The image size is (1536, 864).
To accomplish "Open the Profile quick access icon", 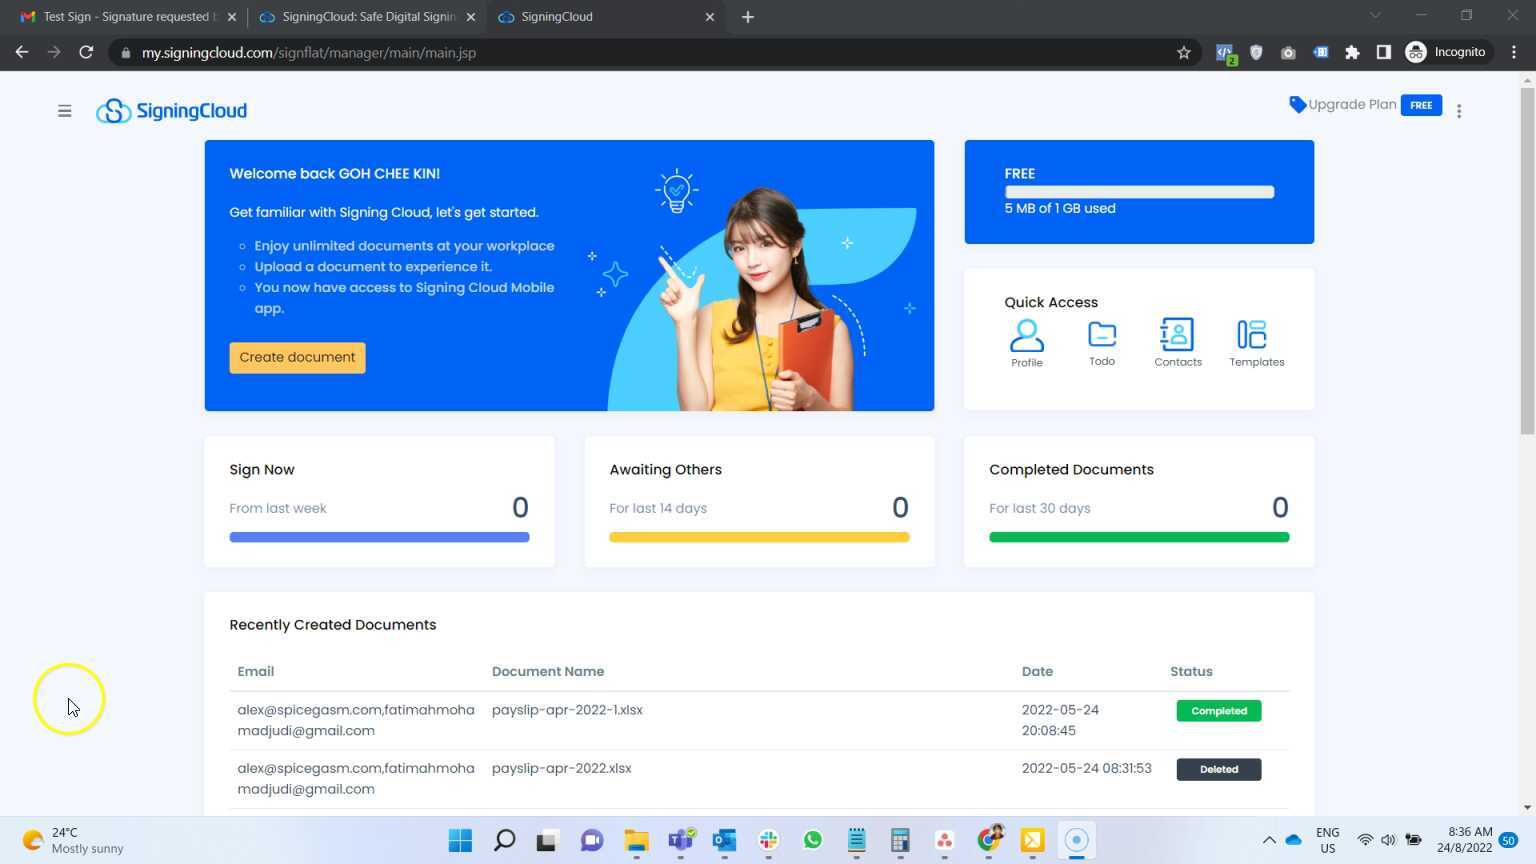I will (x=1027, y=335).
